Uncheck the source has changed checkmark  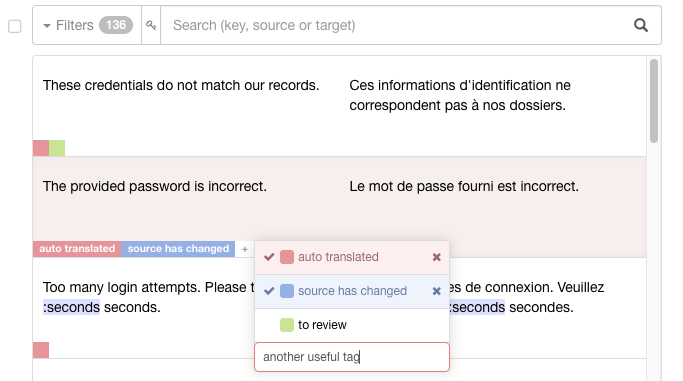[x=269, y=291]
